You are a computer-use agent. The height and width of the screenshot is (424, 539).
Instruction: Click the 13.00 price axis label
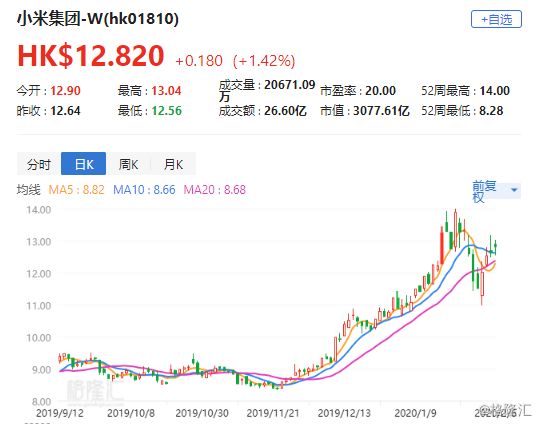[x=39, y=242]
